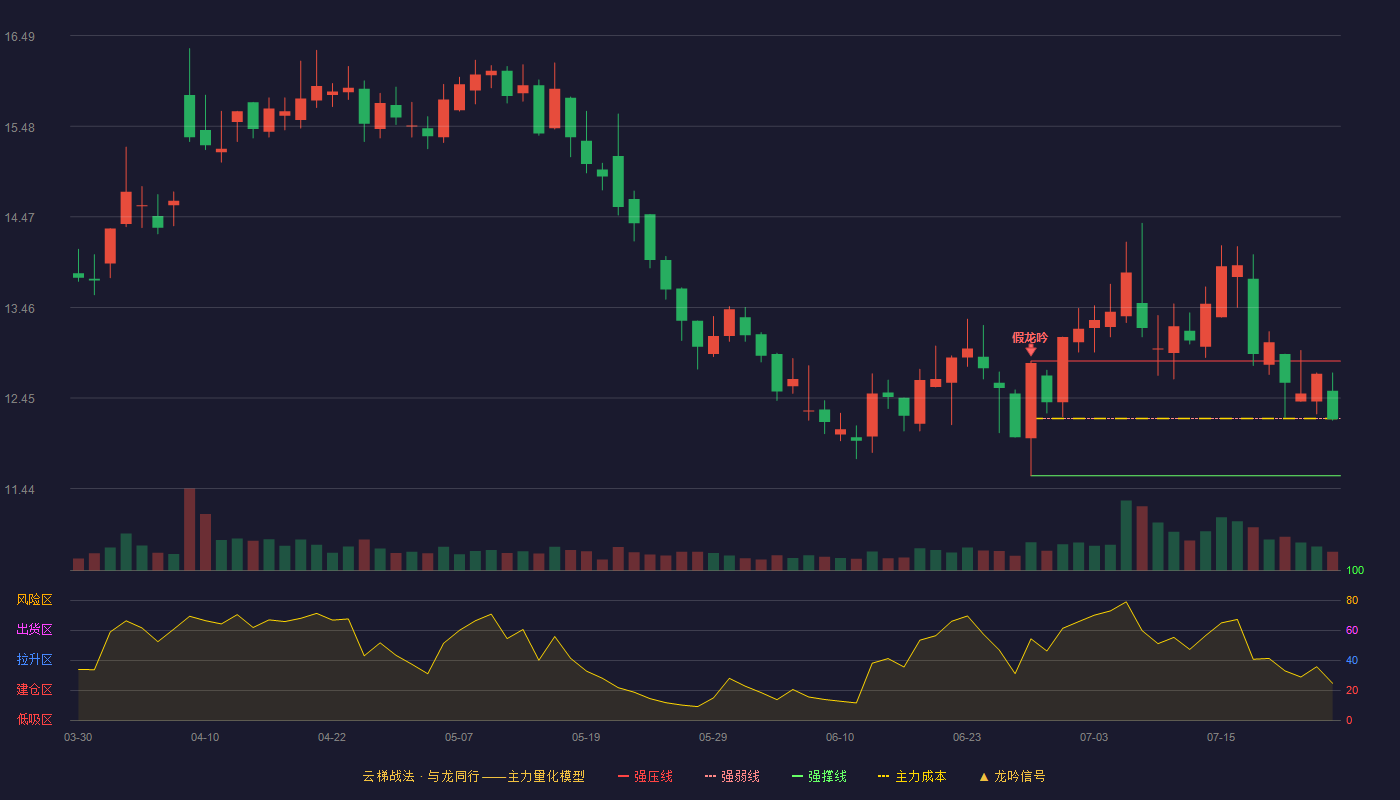Select the 建仓区 zone label

(34, 690)
